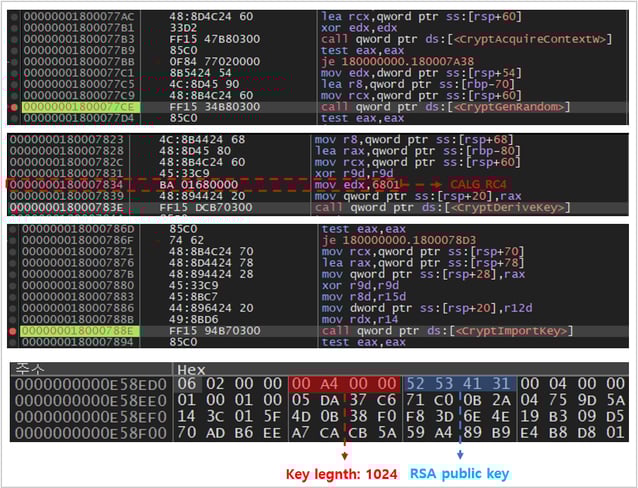Click opcode bytes 44:896424 20
The width and height of the screenshot is (638, 488).
[211, 308]
